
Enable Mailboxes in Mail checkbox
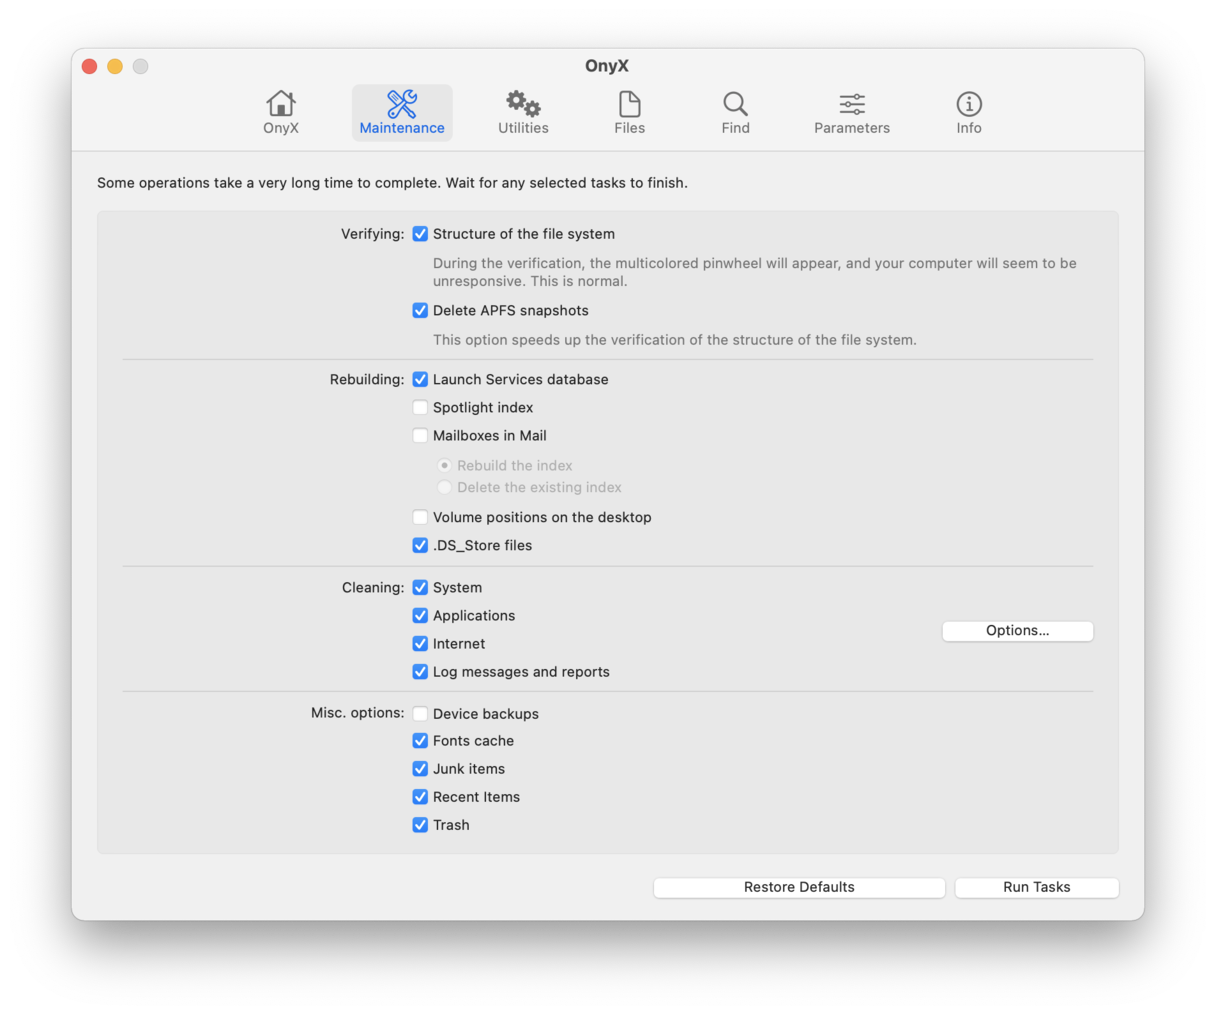pyautogui.click(x=420, y=436)
